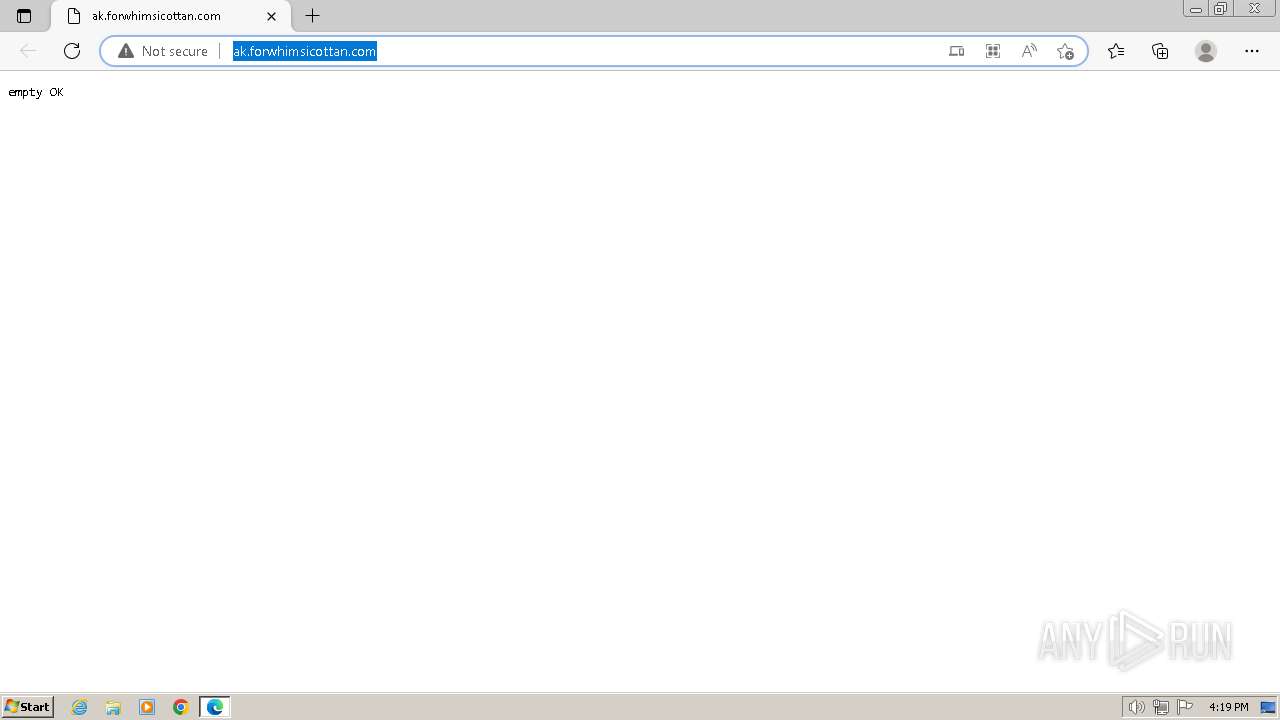
Task: Close the ak.forwhimsicottan.com tab
Action: coord(271,16)
